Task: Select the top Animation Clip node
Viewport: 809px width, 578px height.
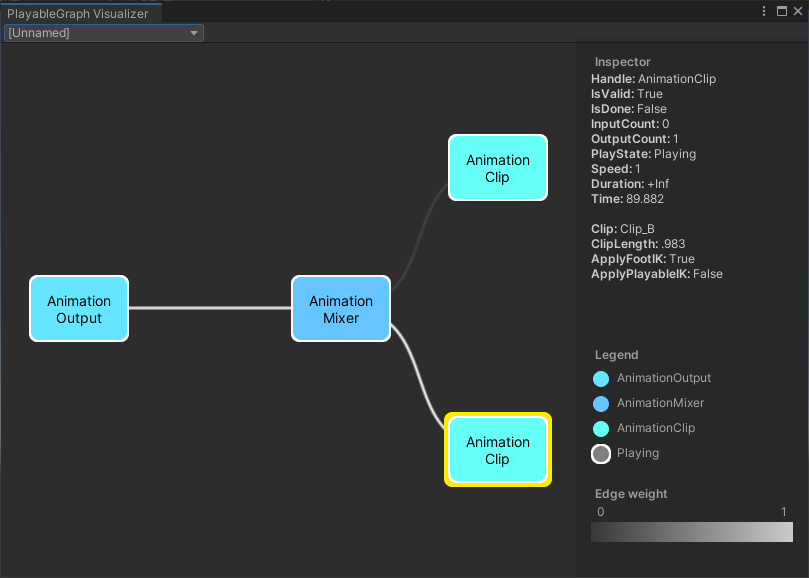Action: [497, 167]
